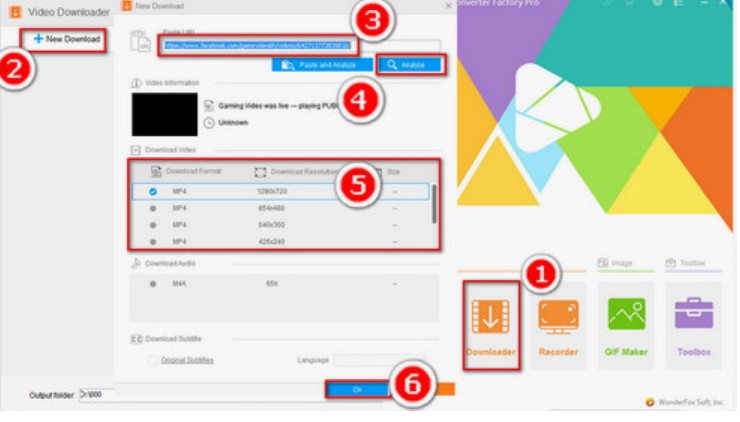The height and width of the screenshot is (422, 740).
Task: Select the MP4 1280x720 option
Action: [x=281, y=191]
